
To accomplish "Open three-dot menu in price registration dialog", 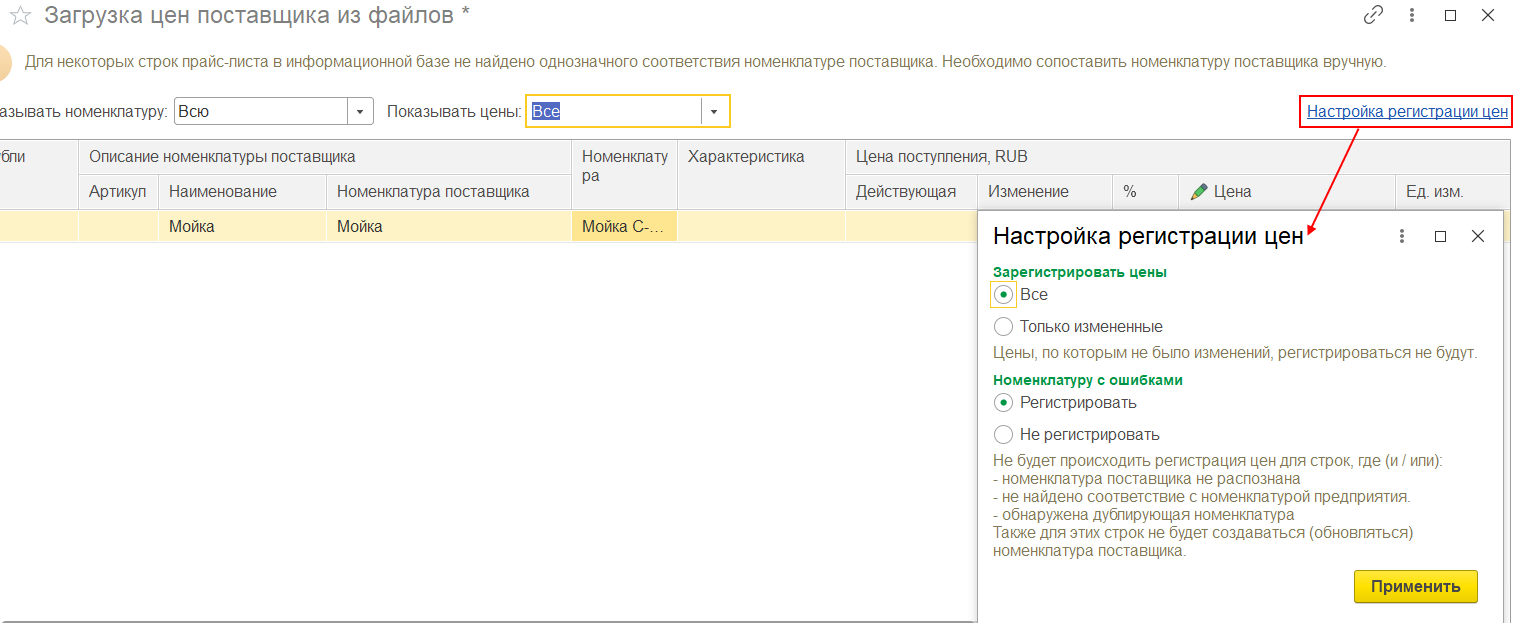I will coord(1402,236).
